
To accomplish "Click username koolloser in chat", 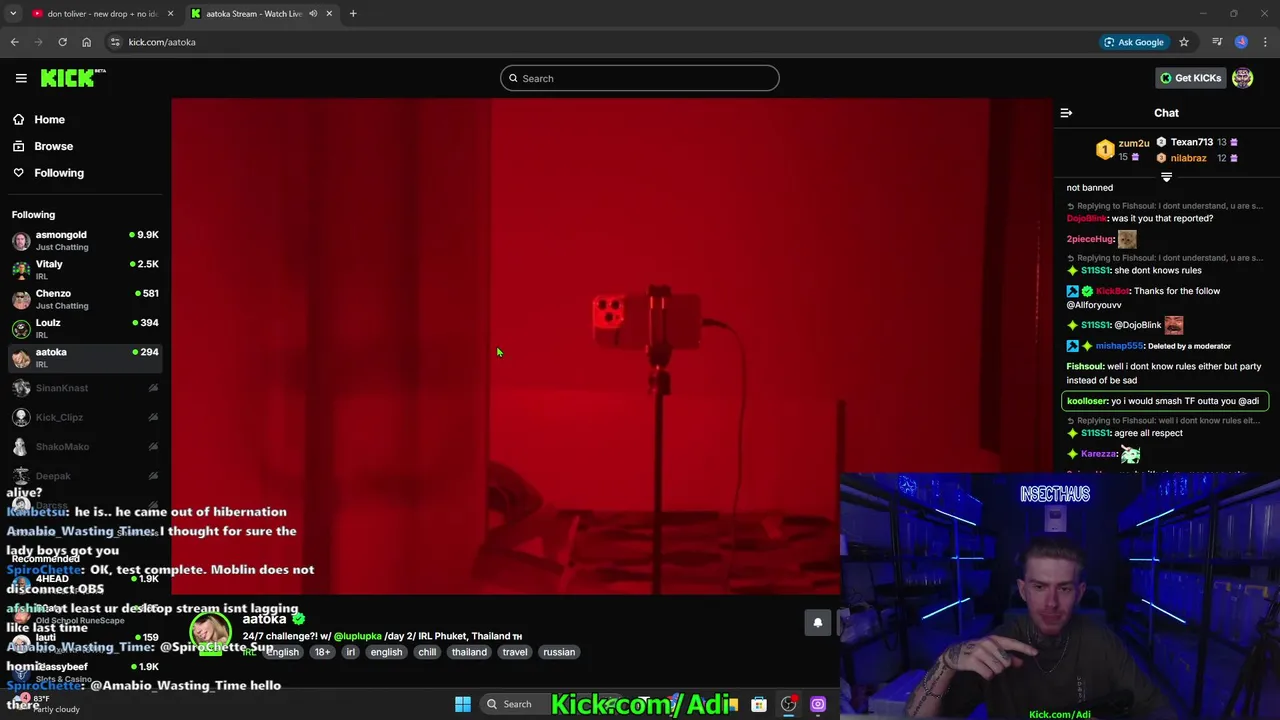I will click(x=1087, y=401).
